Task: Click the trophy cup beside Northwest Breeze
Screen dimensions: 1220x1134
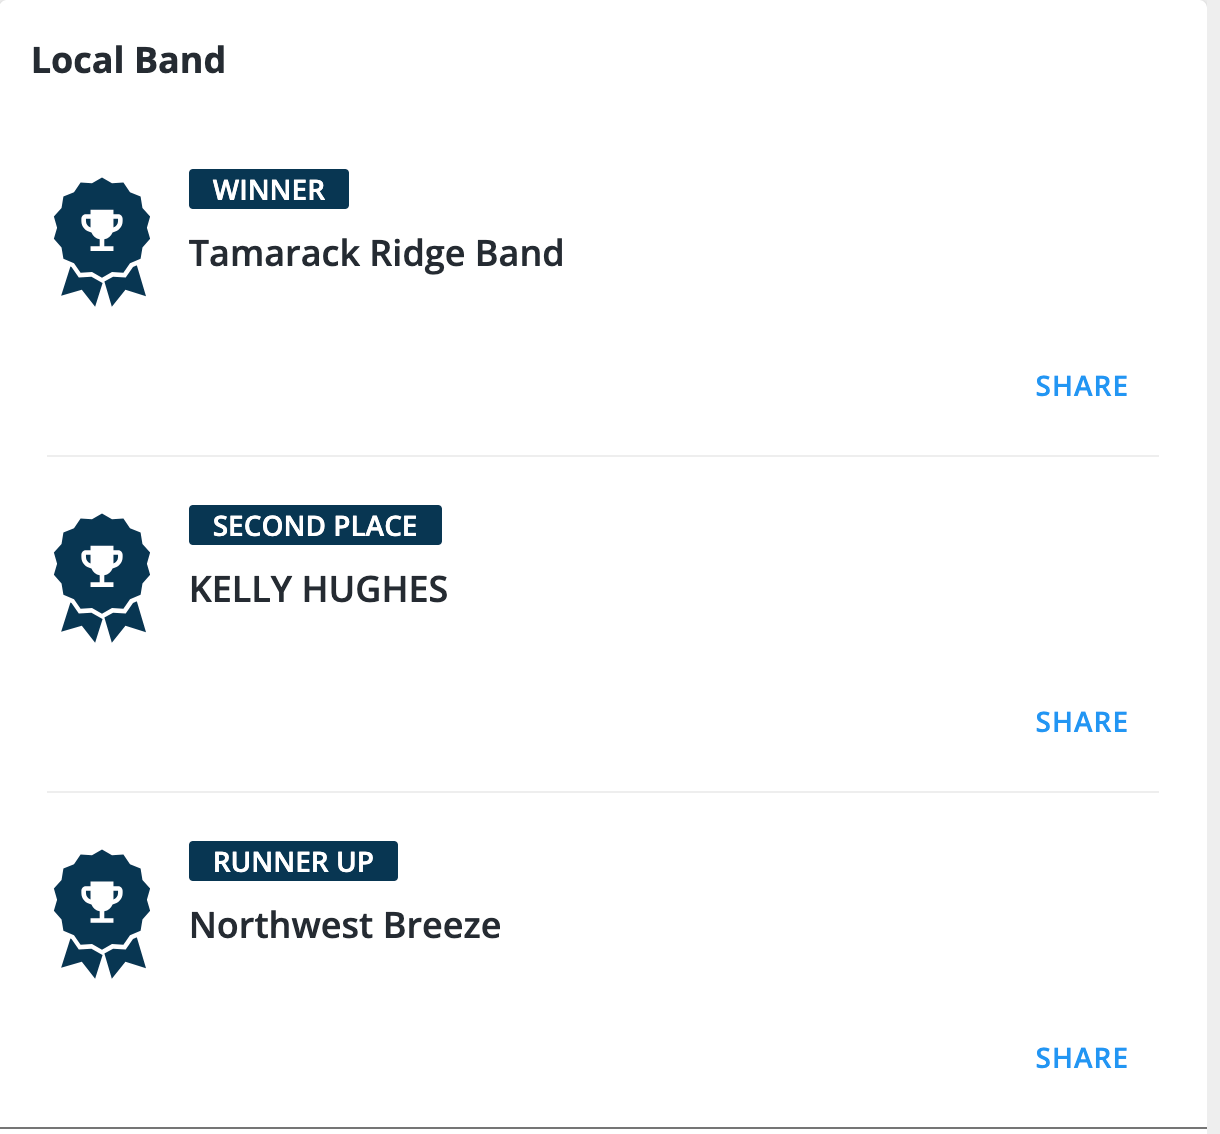Action: 102,902
